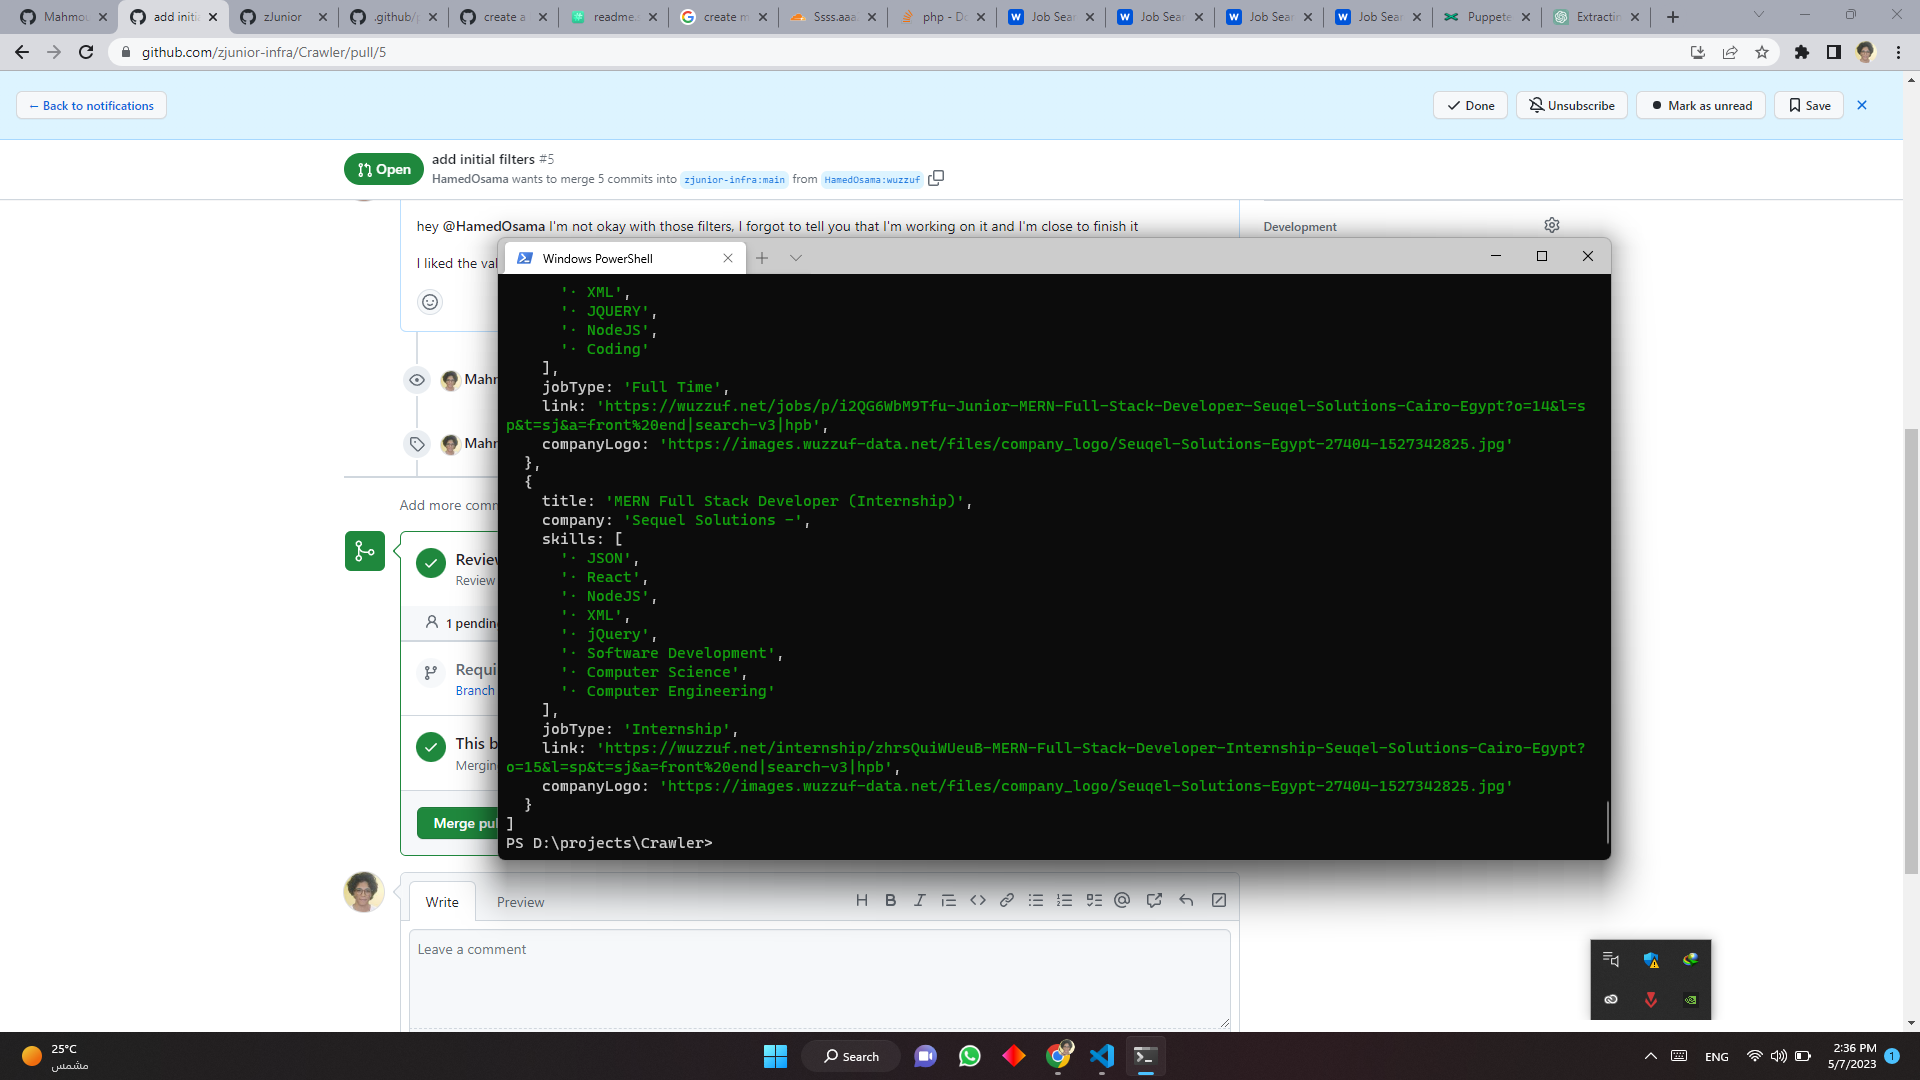
Task: Add emoji reaction with smiley icon
Action: [430, 302]
